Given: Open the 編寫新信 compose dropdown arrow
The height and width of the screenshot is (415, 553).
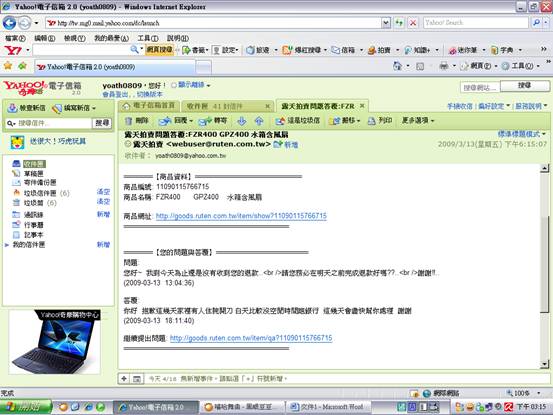Looking at the screenshot, I should click(x=94, y=108).
